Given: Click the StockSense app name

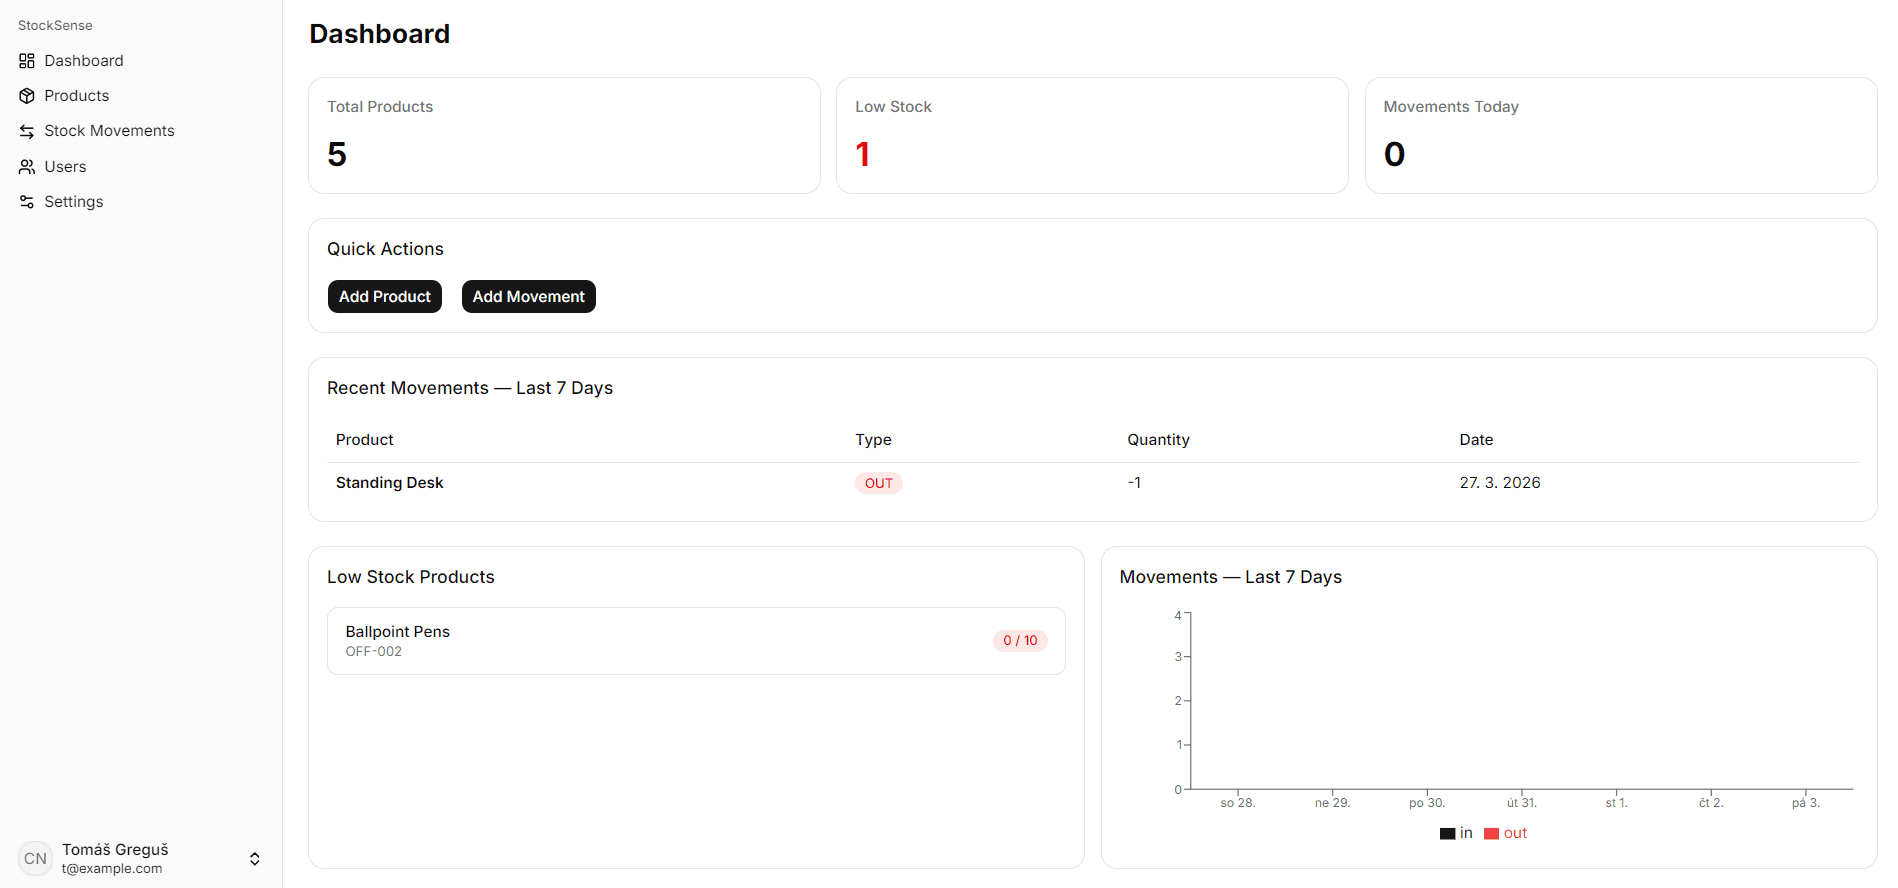Looking at the screenshot, I should click(55, 25).
